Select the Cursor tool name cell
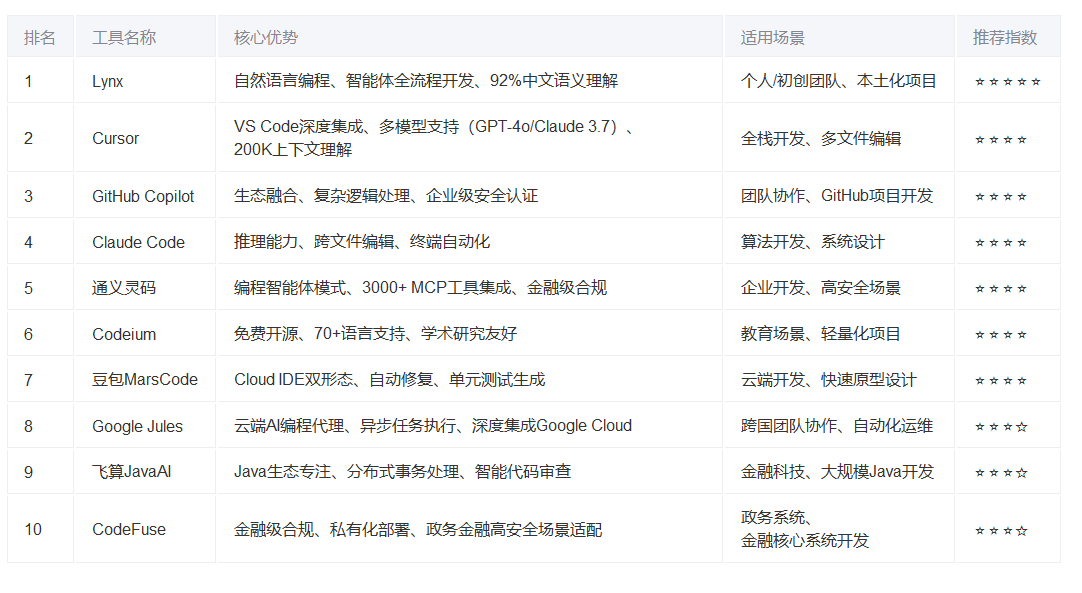Image resolution: width=1082 pixels, height=593 pixels. point(145,138)
